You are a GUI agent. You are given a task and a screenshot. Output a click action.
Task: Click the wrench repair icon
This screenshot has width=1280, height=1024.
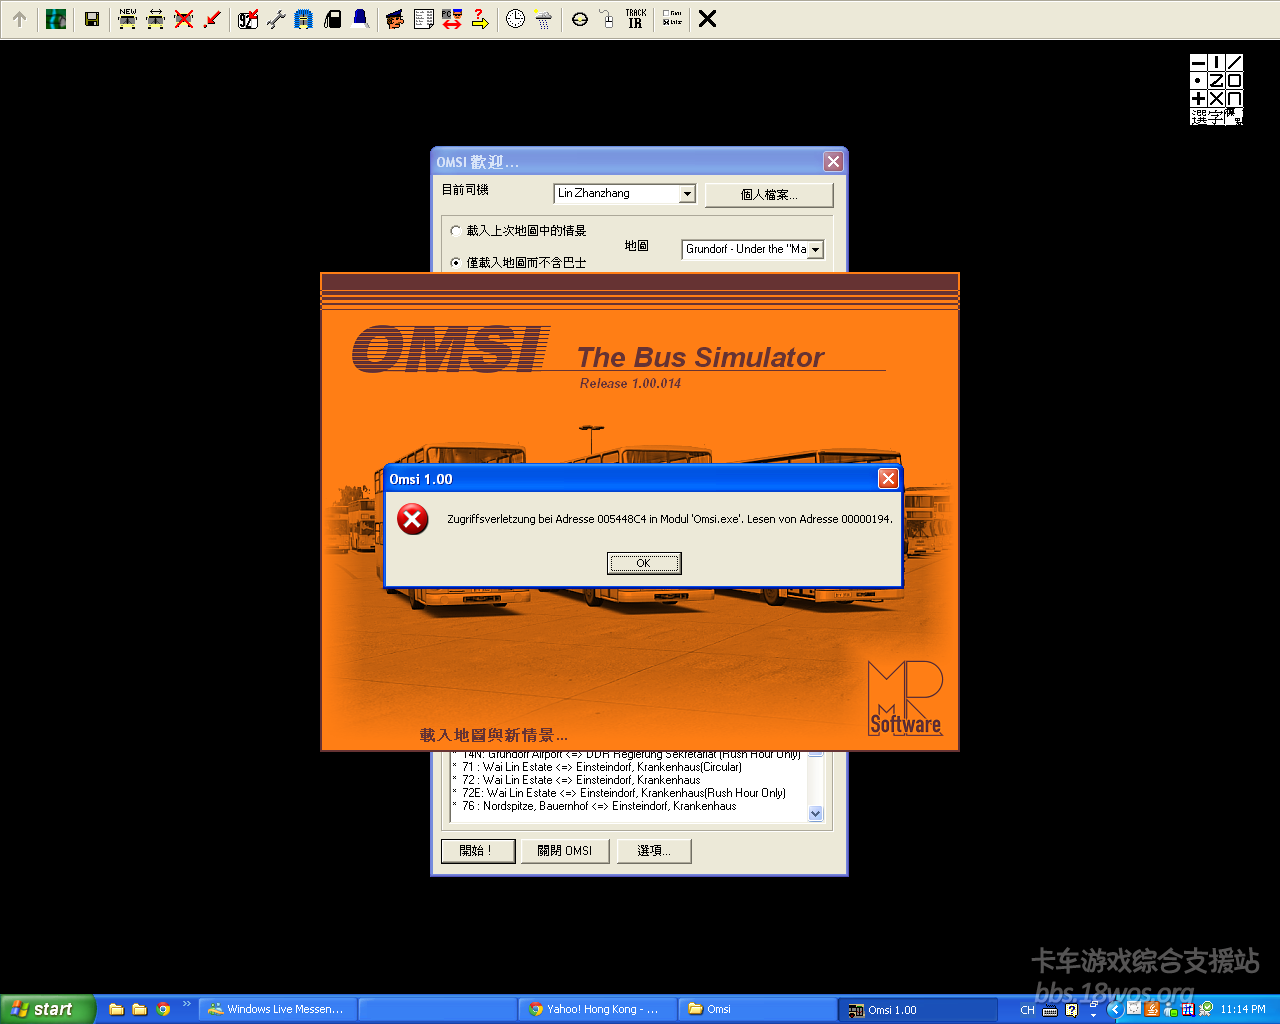(x=276, y=19)
